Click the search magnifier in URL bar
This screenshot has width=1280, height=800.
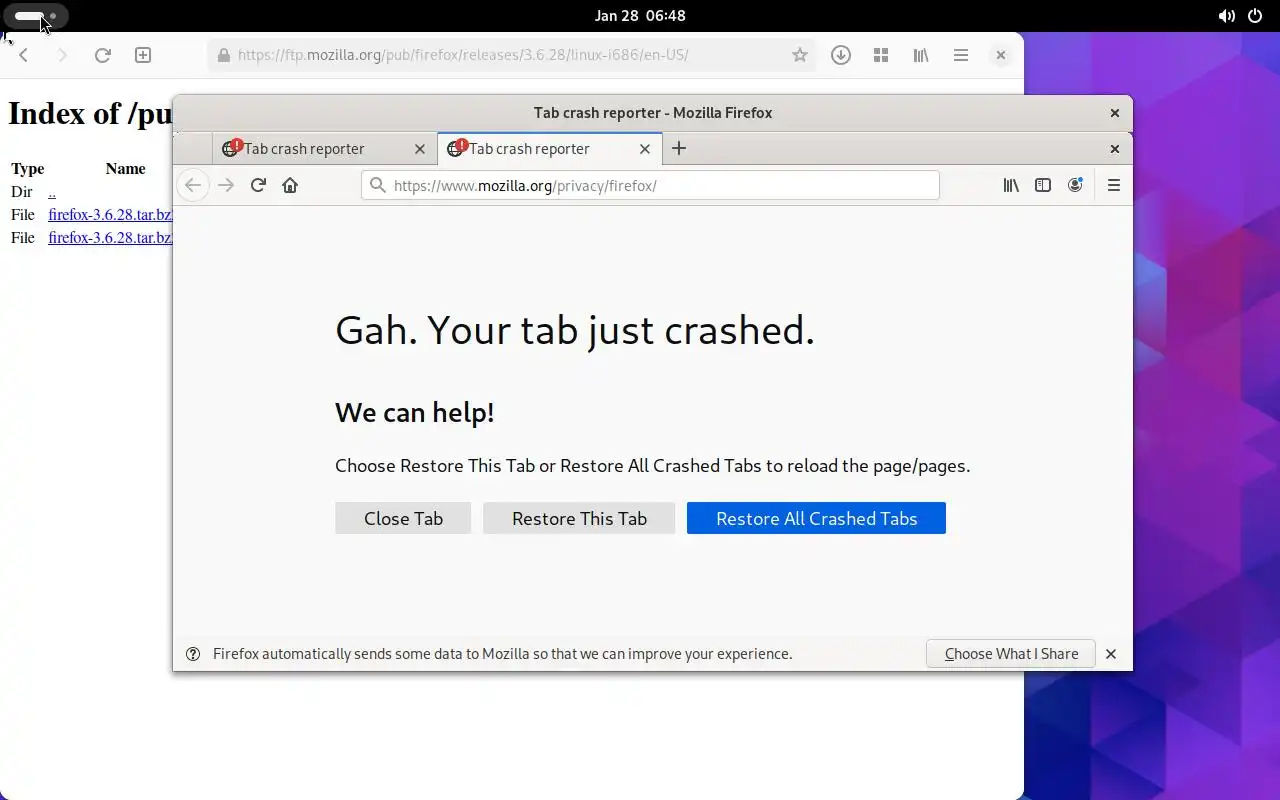click(x=377, y=185)
